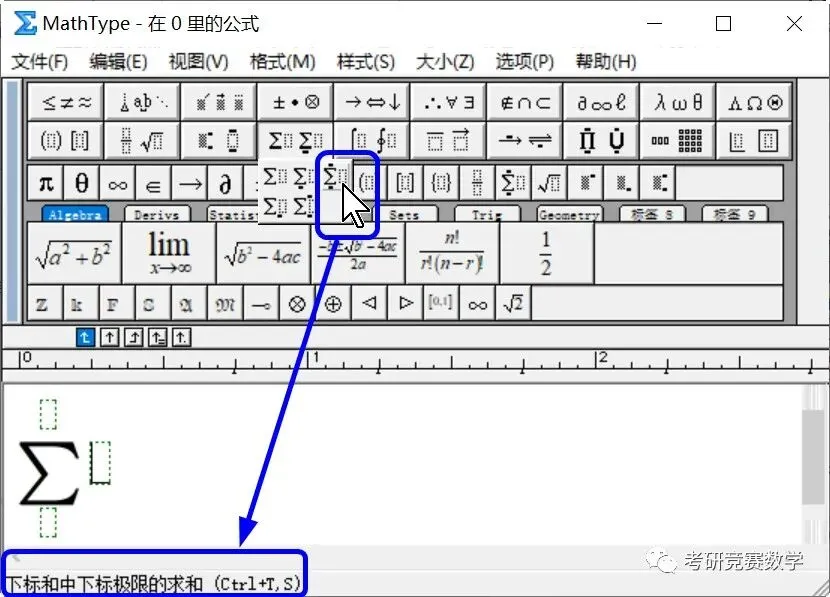Insert the √(b²−4ac) expression
The width and height of the screenshot is (830, 597).
pos(263,254)
